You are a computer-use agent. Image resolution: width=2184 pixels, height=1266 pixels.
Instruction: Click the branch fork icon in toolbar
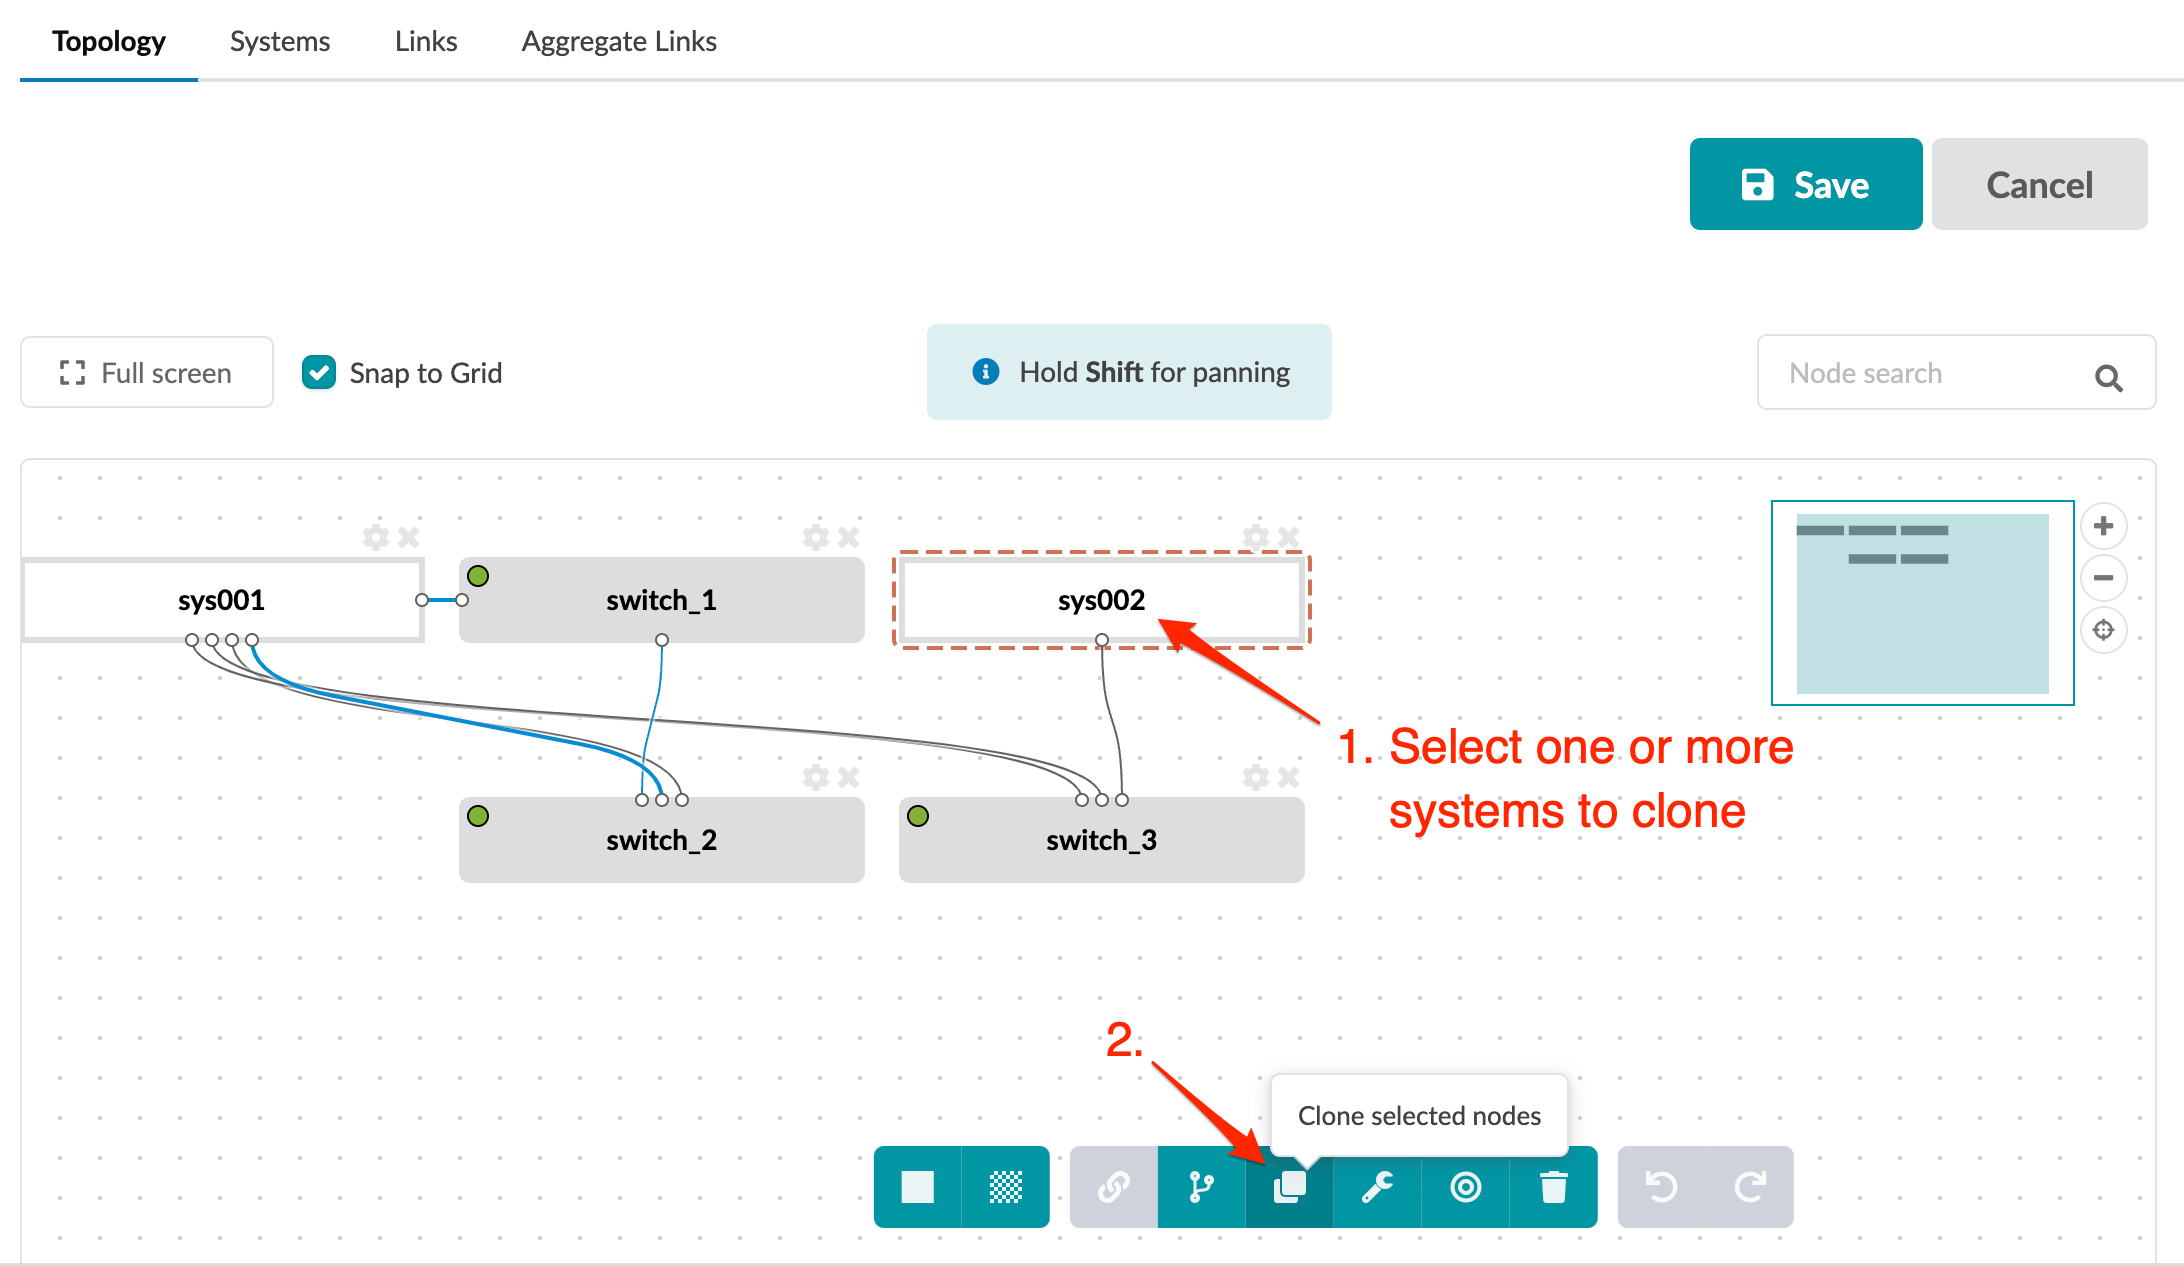1201,1187
